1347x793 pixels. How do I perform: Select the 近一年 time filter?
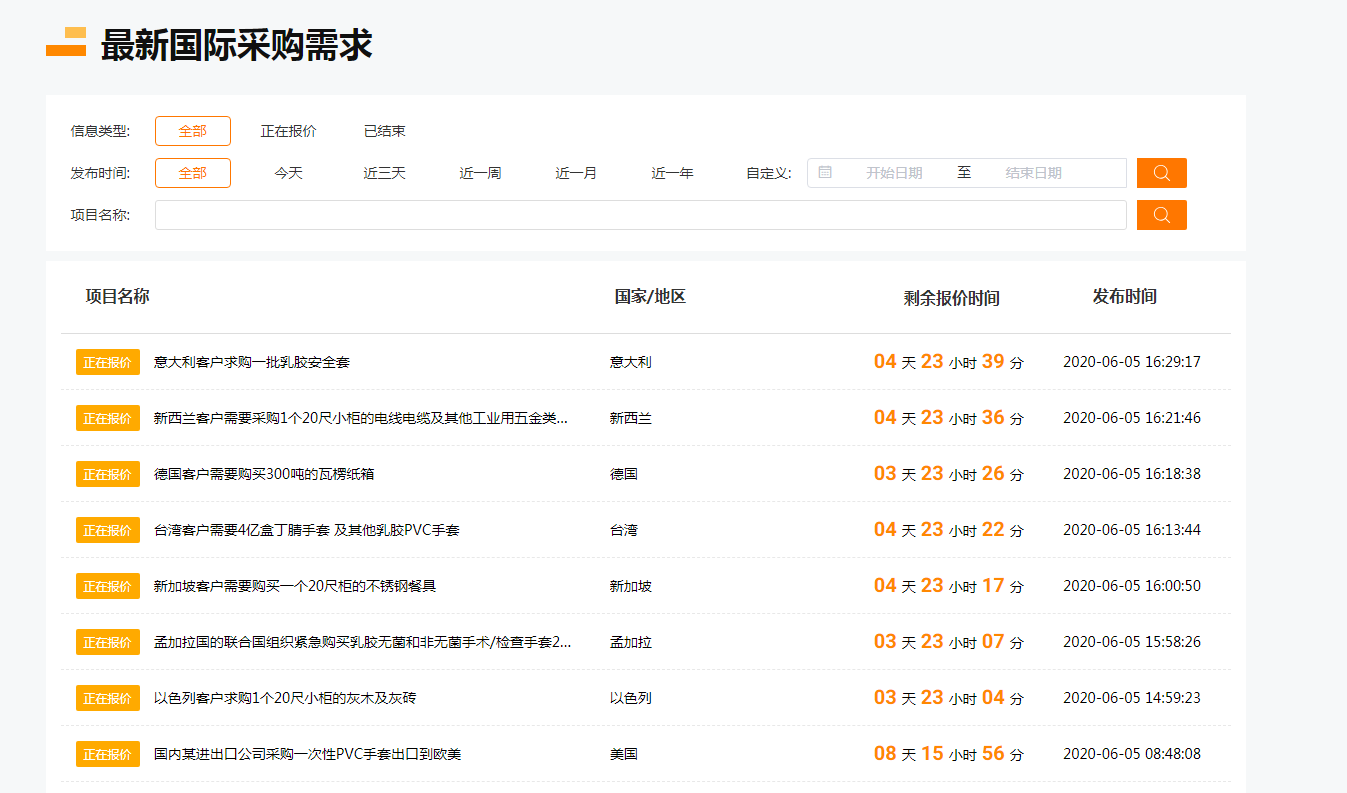coord(671,172)
